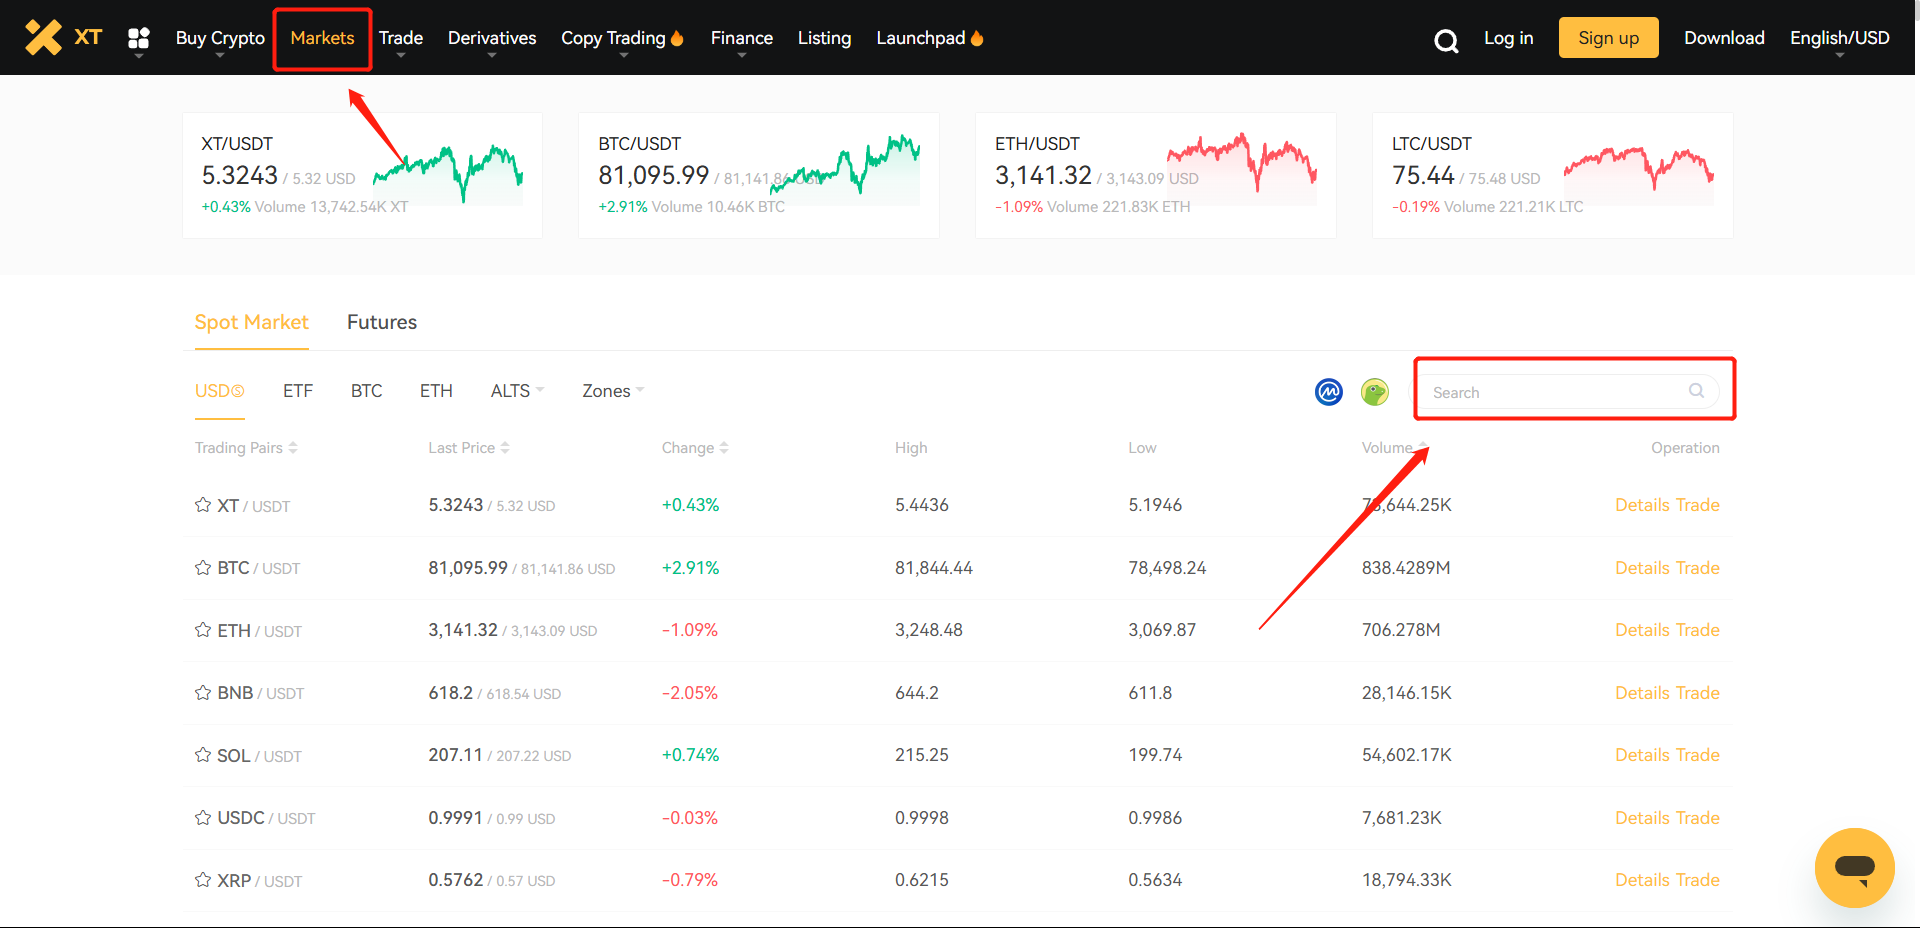
Task: Click the CoinMarketCap blue icon
Action: pyautogui.click(x=1328, y=392)
